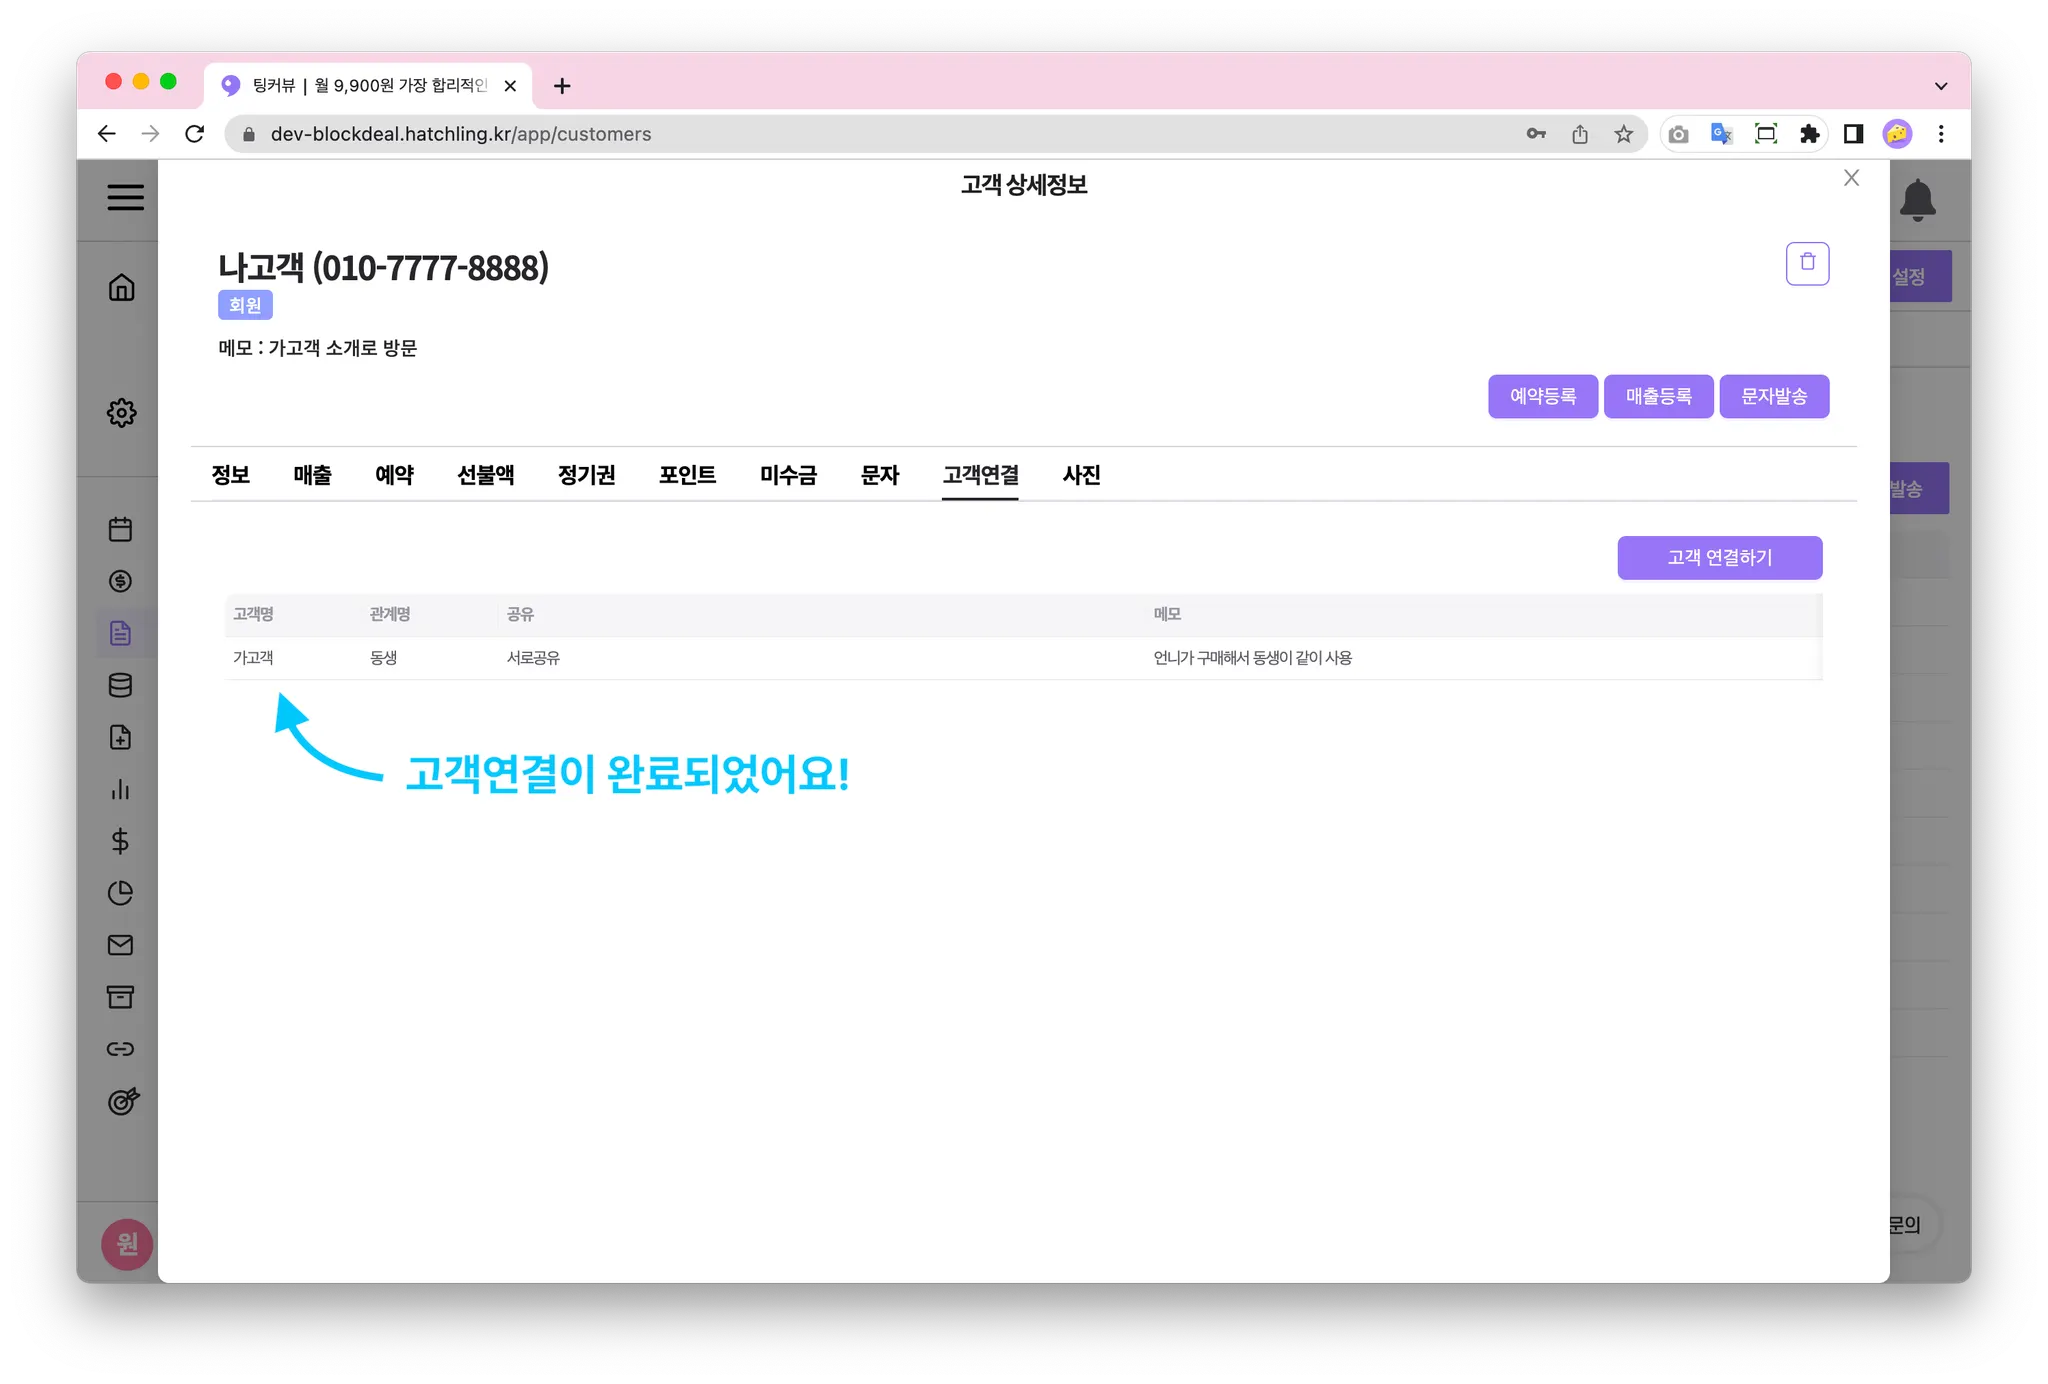
Task: Open the hamburger menu icon
Action: 125,197
